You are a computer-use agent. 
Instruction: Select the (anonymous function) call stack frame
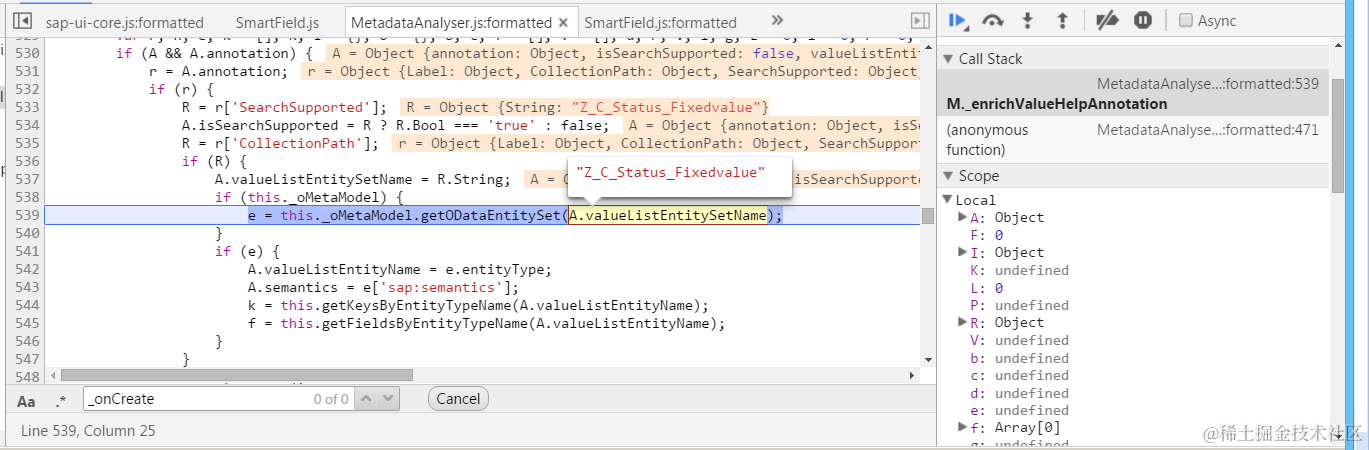click(1133, 140)
